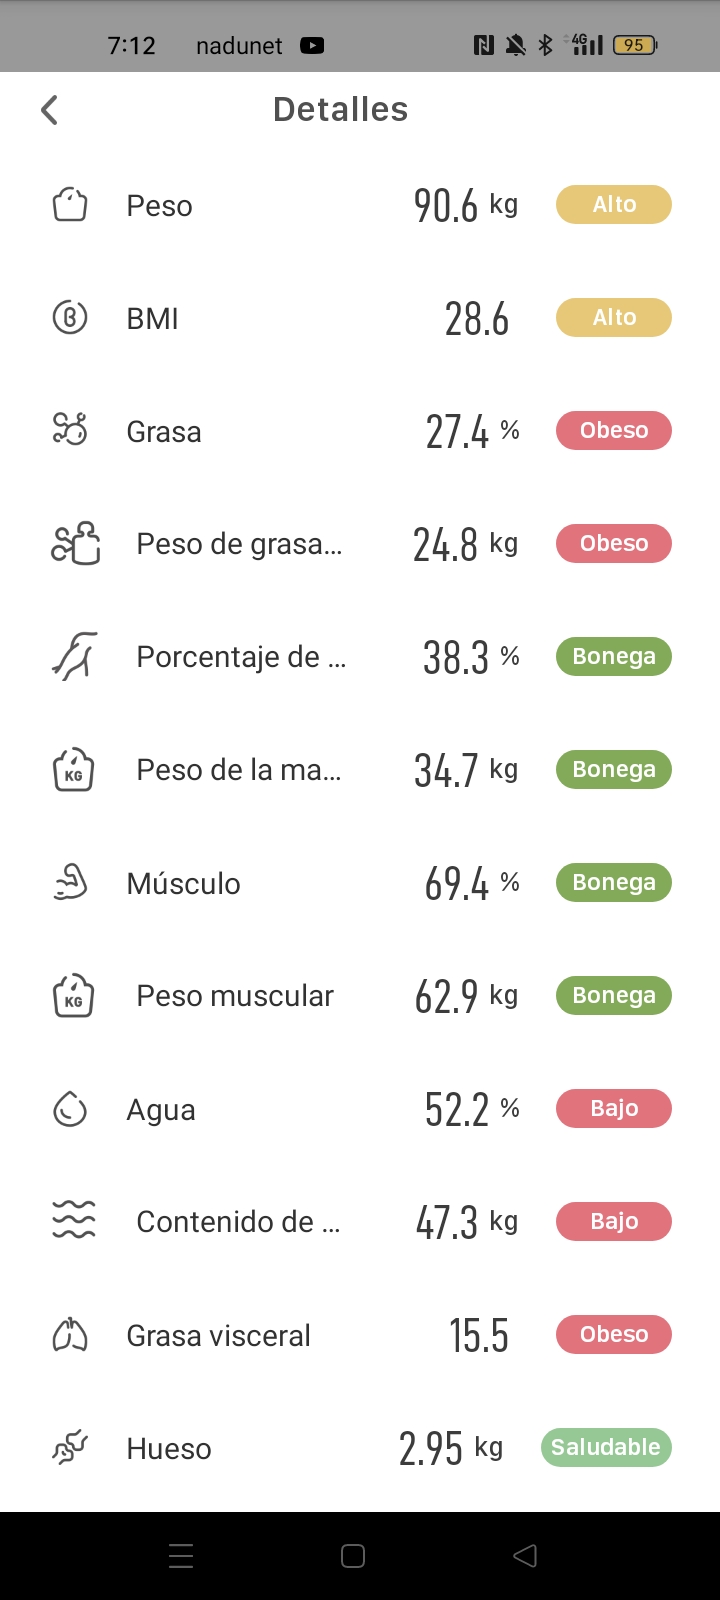Screen dimensions: 720x1600
Task: Tap the Alto badge next to Peso
Action: tap(614, 204)
